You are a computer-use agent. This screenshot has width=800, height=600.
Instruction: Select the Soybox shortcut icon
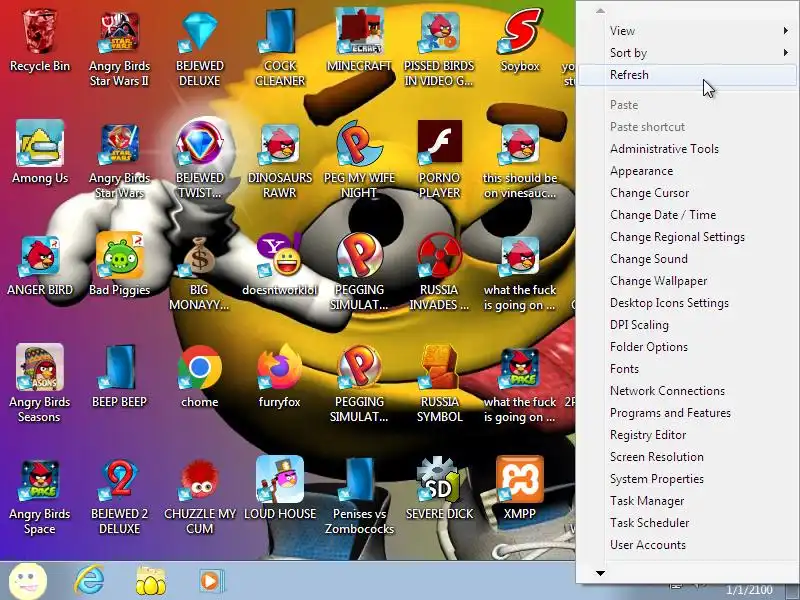(x=519, y=31)
